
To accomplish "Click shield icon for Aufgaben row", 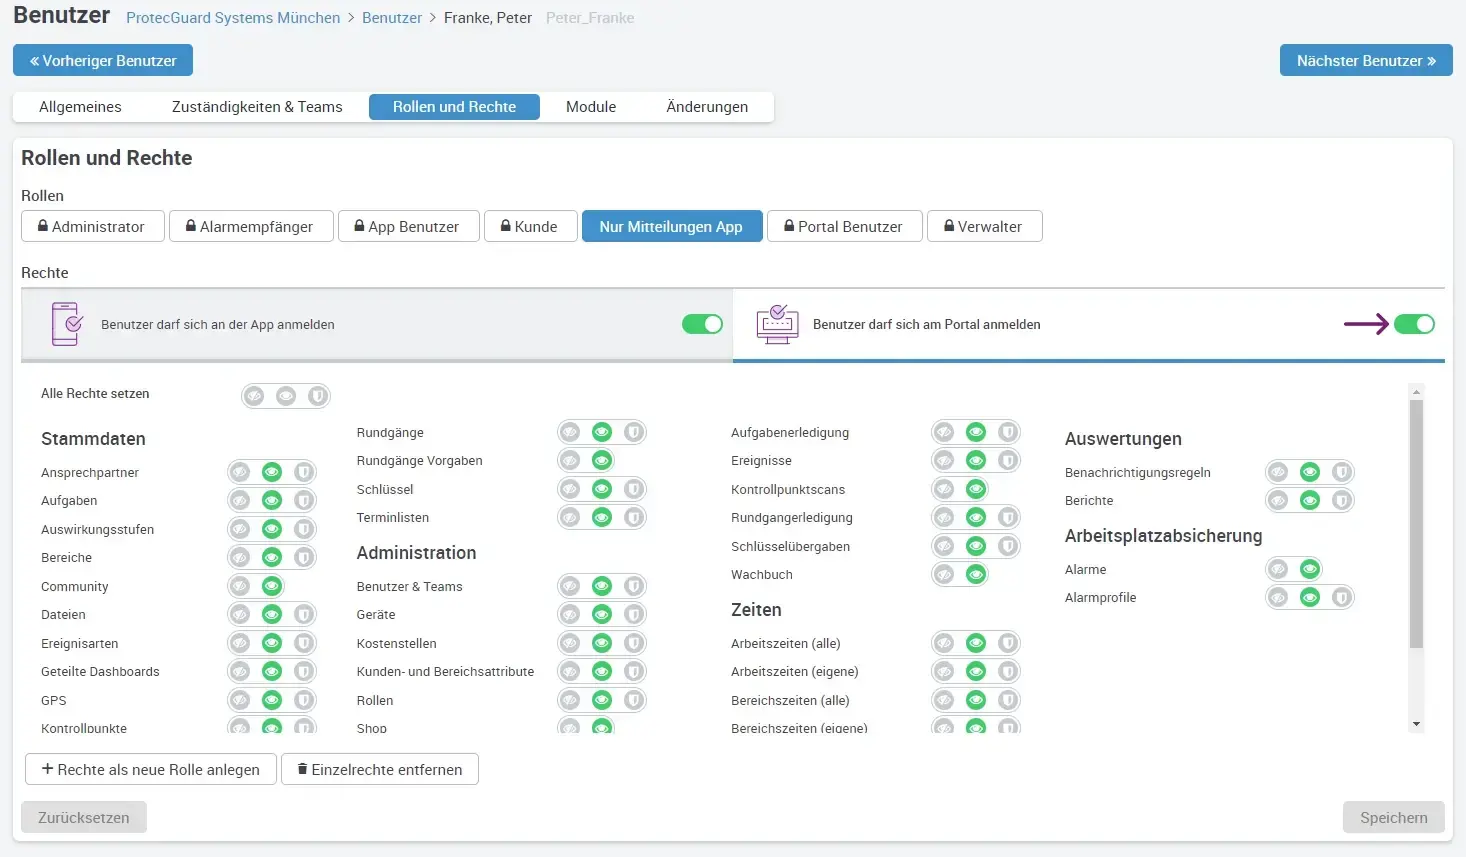I will point(304,500).
